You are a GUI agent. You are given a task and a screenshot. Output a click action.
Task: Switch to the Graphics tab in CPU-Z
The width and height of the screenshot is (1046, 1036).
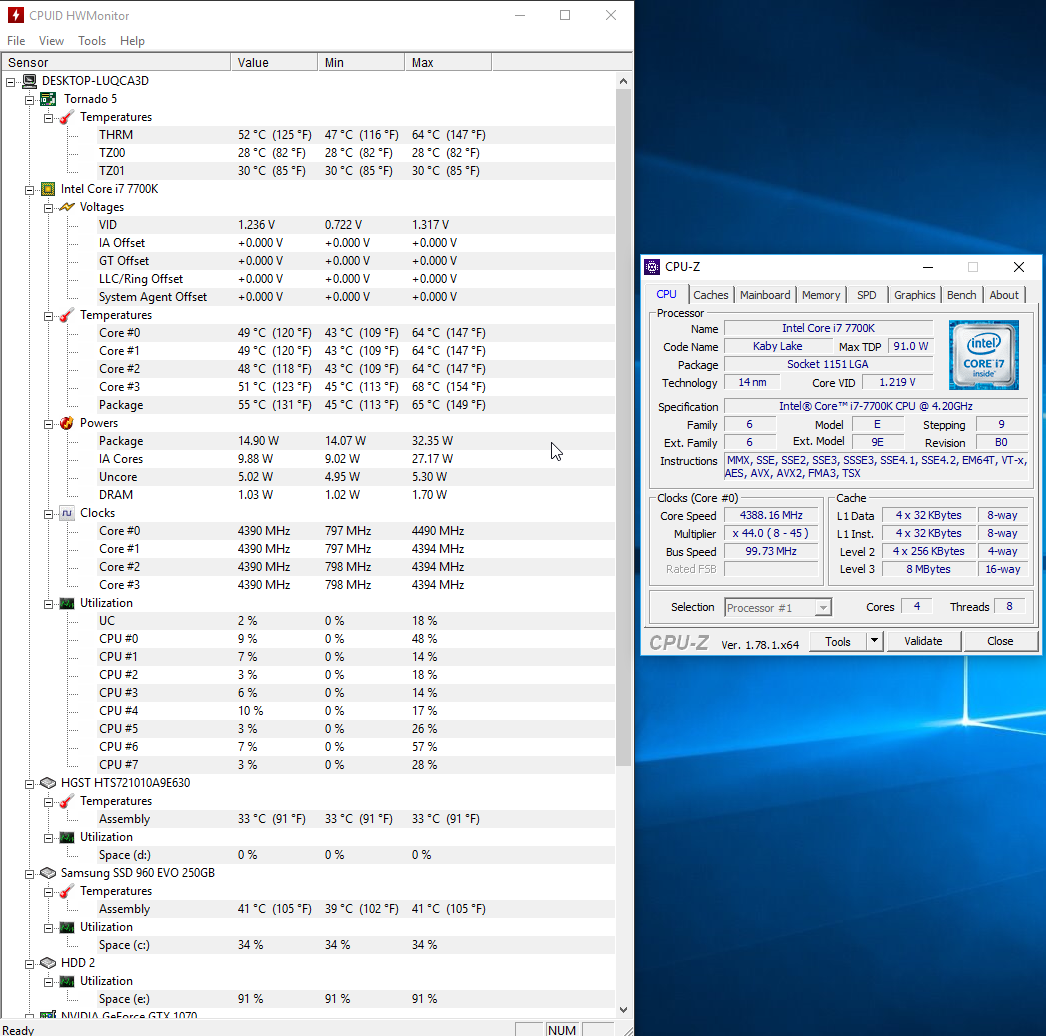click(x=914, y=295)
